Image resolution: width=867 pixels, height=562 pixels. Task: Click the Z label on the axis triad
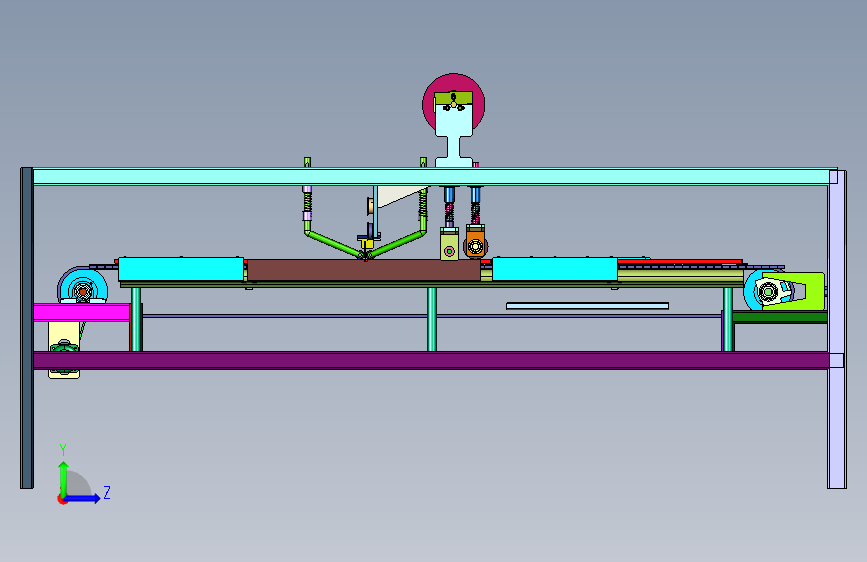coord(107,493)
